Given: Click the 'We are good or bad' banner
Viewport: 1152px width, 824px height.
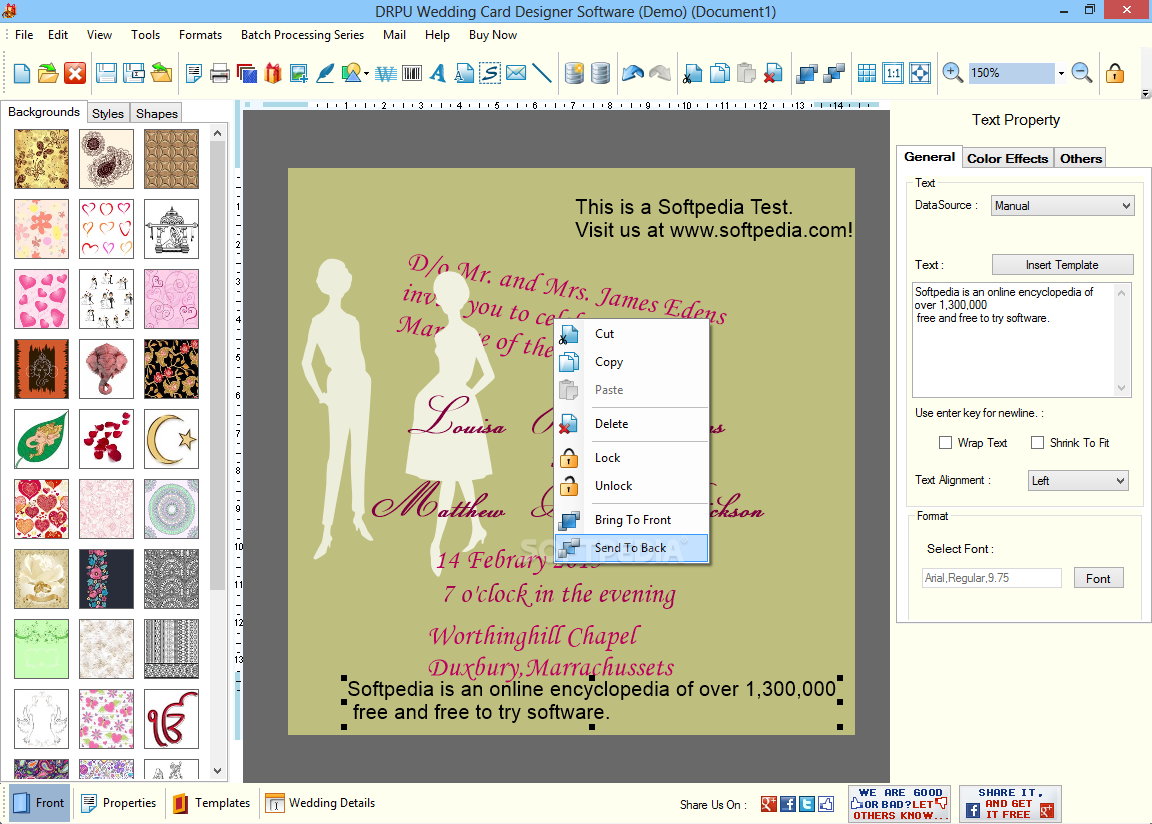Looking at the screenshot, I should pyautogui.click(x=899, y=803).
